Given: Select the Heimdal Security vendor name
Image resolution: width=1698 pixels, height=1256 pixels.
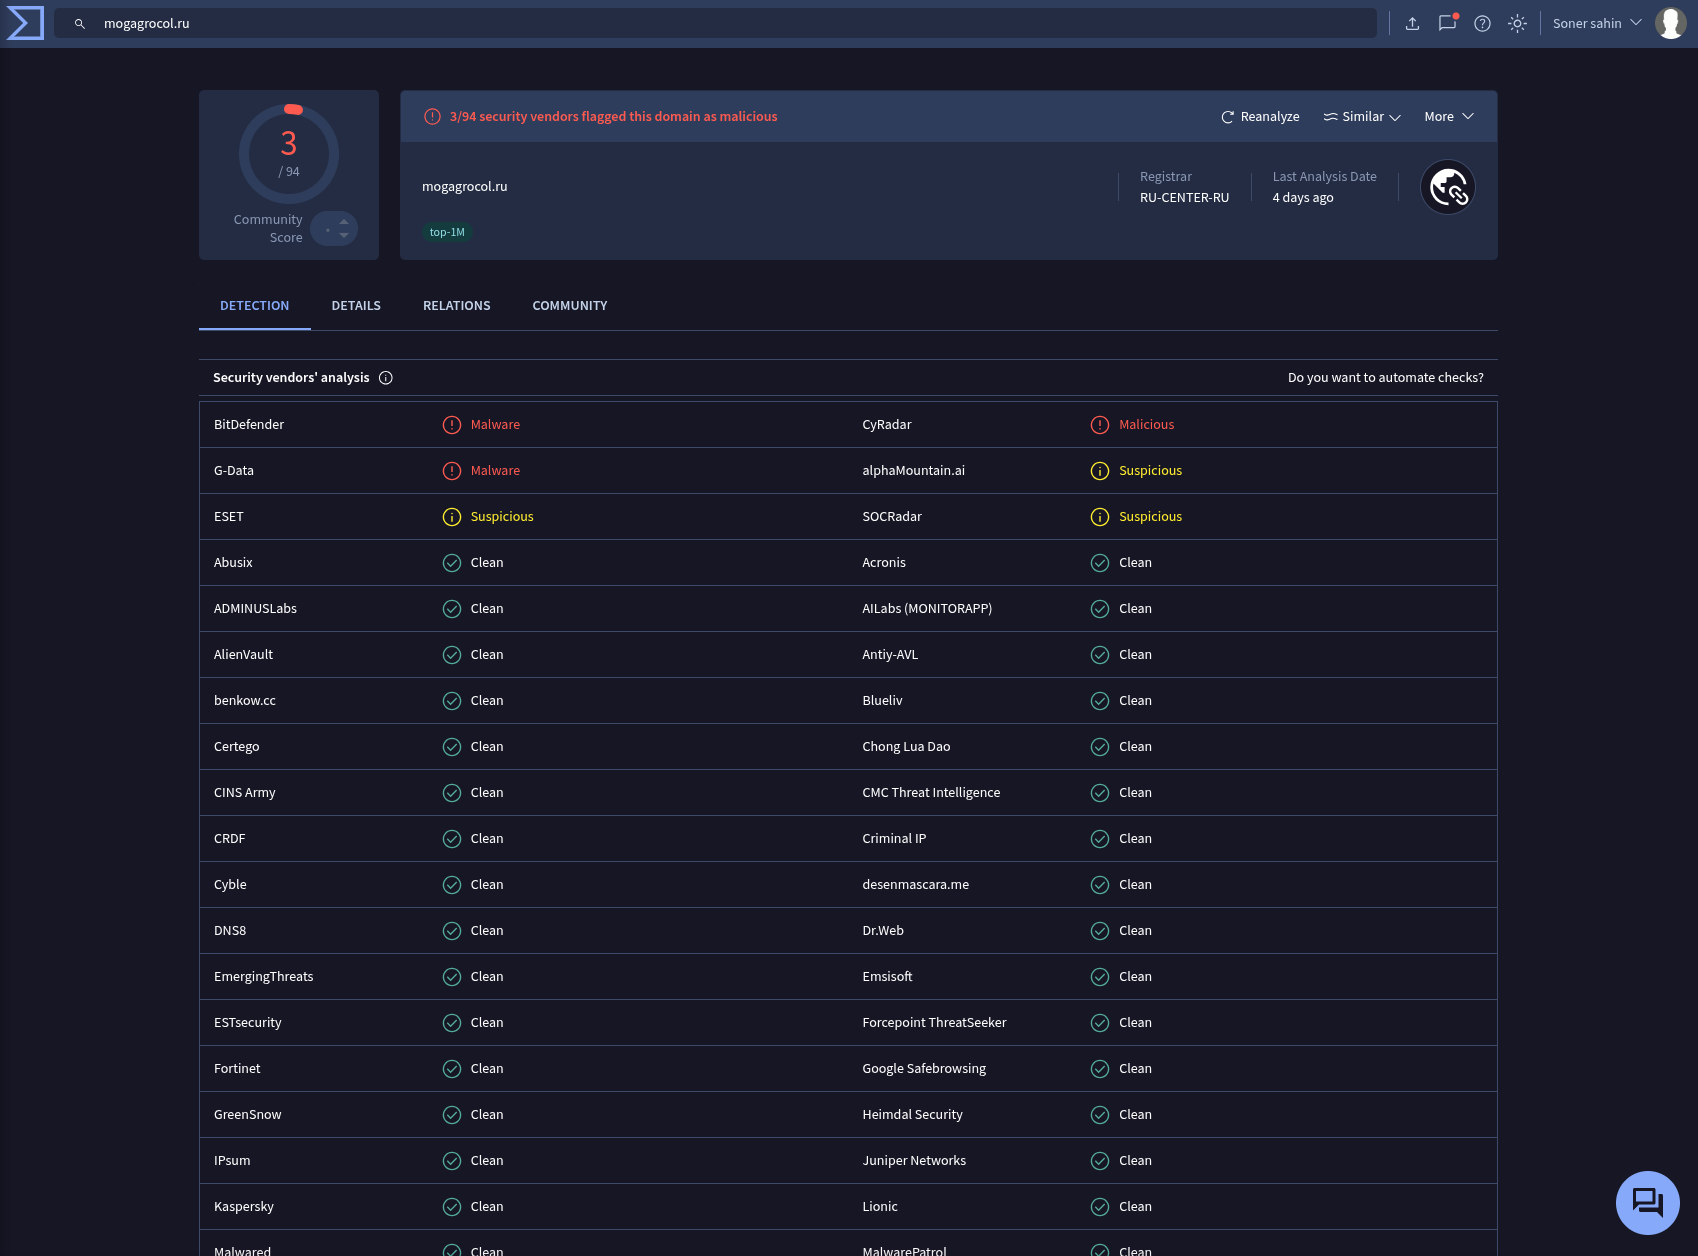Looking at the screenshot, I should point(912,1115).
